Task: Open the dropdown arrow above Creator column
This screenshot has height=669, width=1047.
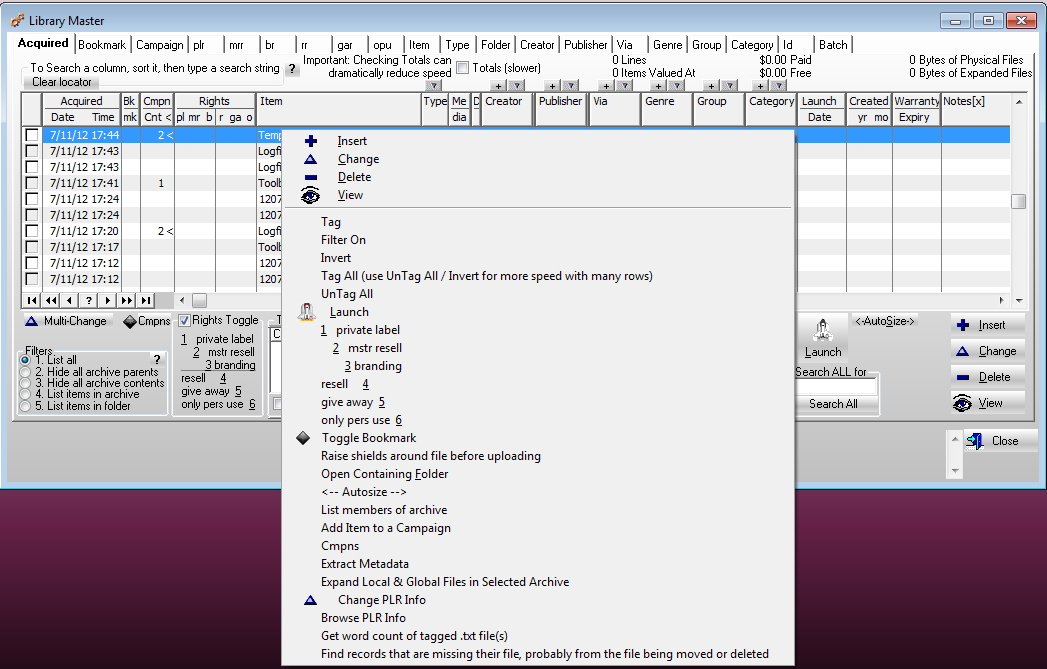Action: 518,86
